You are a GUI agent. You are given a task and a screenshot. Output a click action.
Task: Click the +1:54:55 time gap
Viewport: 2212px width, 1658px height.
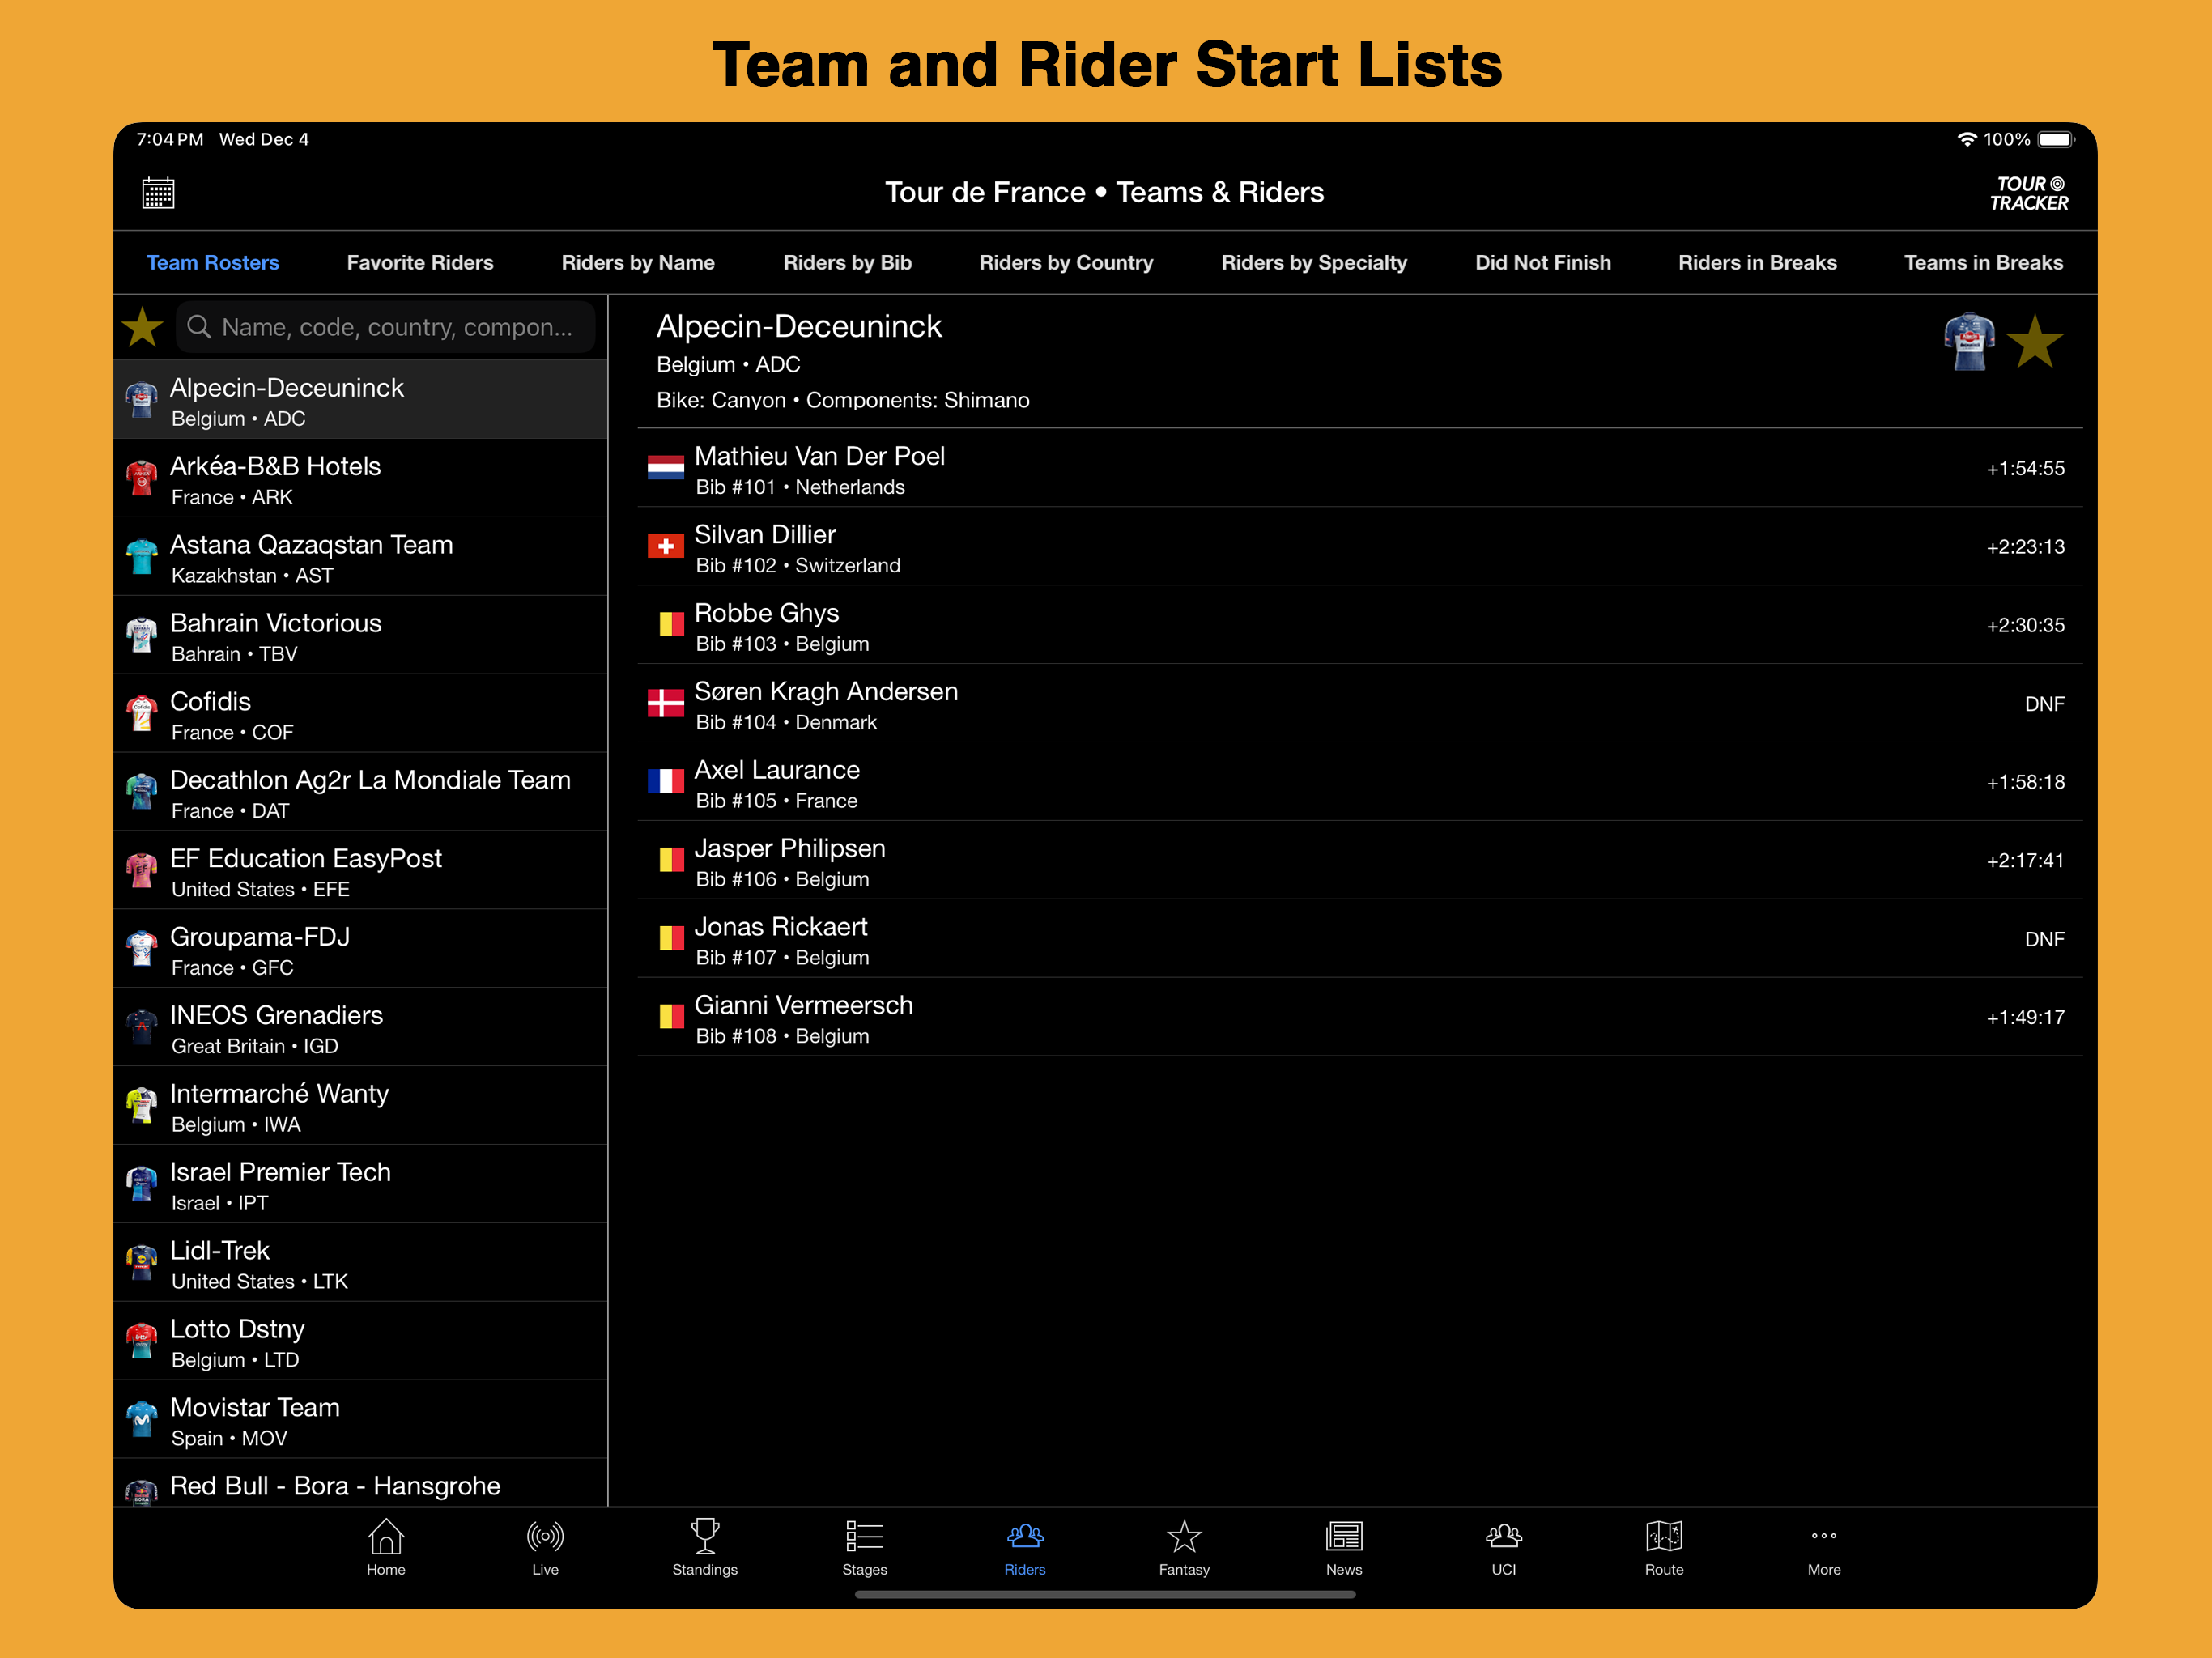[2025, 469]
